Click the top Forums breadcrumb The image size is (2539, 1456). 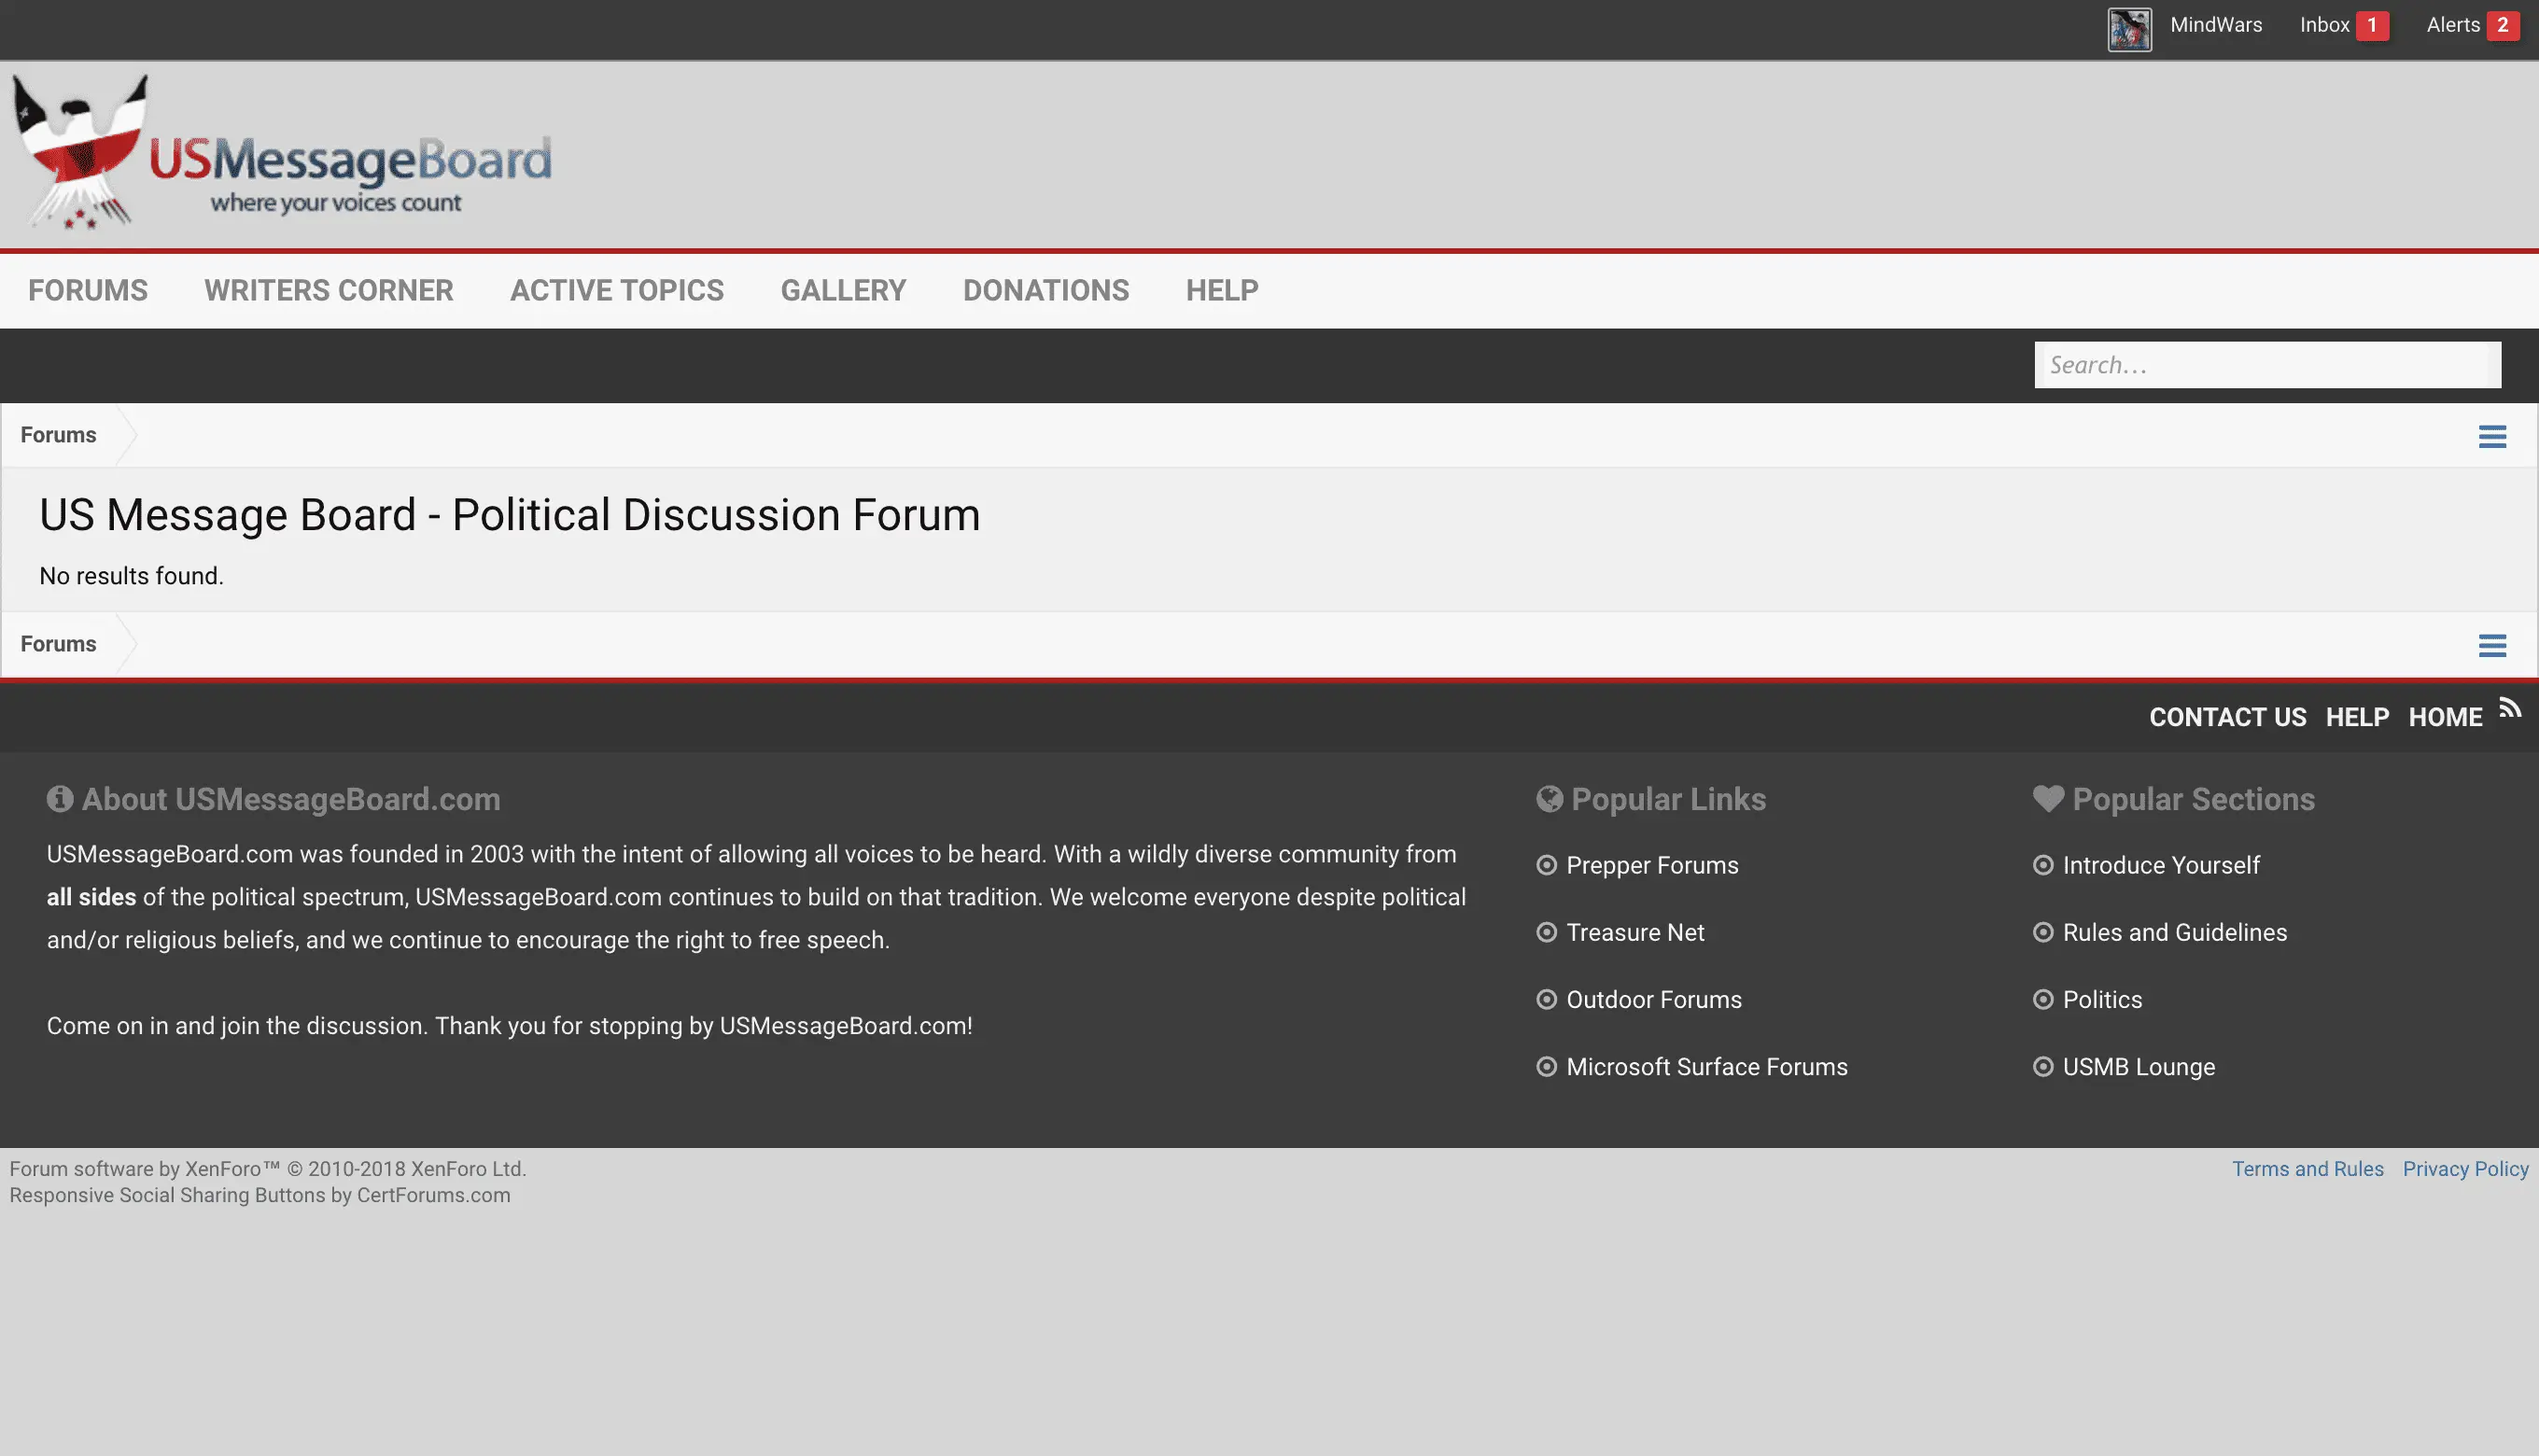pyautogui.click(x=58, y=435)
